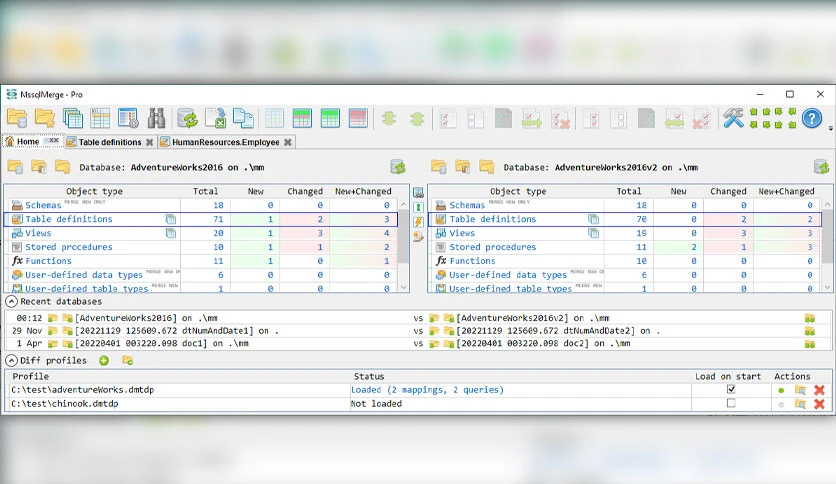Click New+Changed column header in right panel
This screenshot has height=484, width=836.
click(x=786, y=191)
